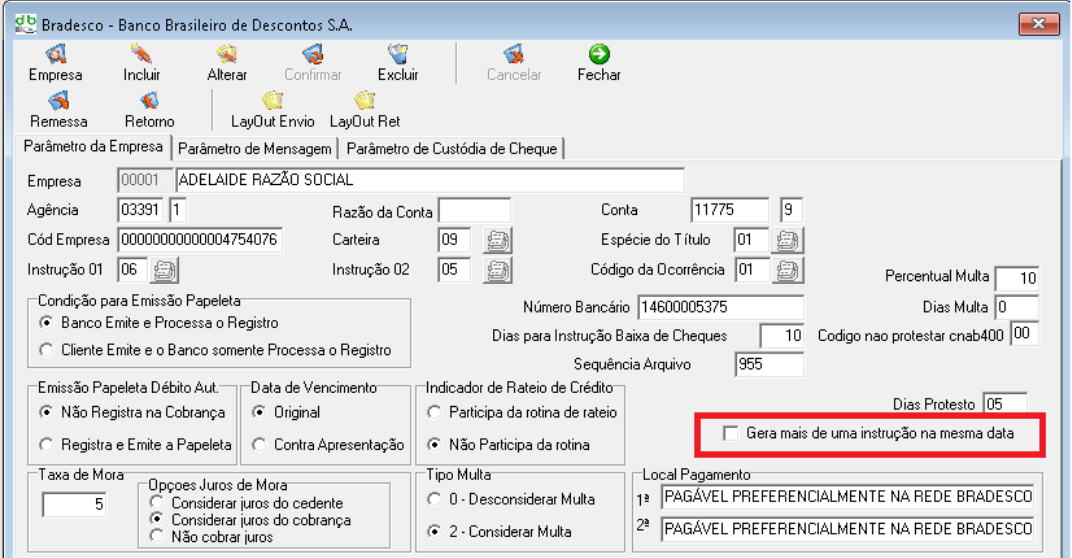The image size is (1072, 558).
Task: Open the Retorno toolbar icon
Action: (149, 101)
